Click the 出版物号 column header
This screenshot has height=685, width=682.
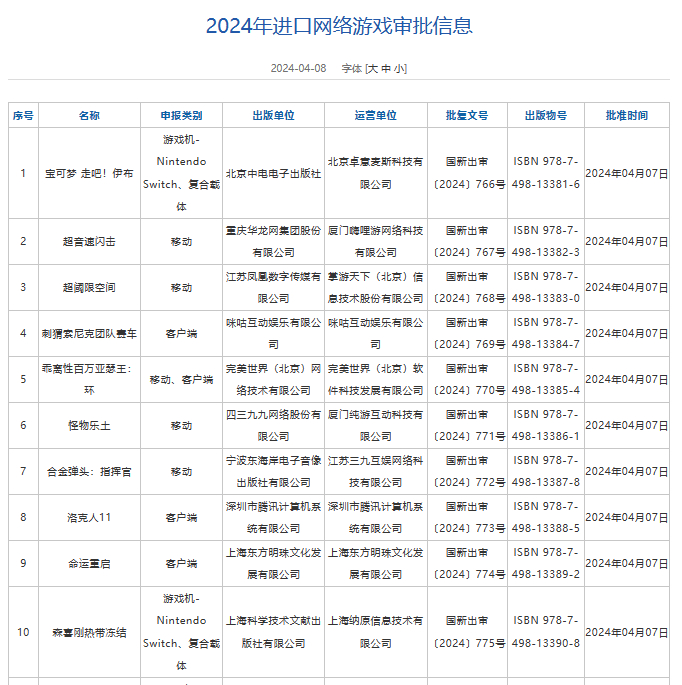coord(546,115)
